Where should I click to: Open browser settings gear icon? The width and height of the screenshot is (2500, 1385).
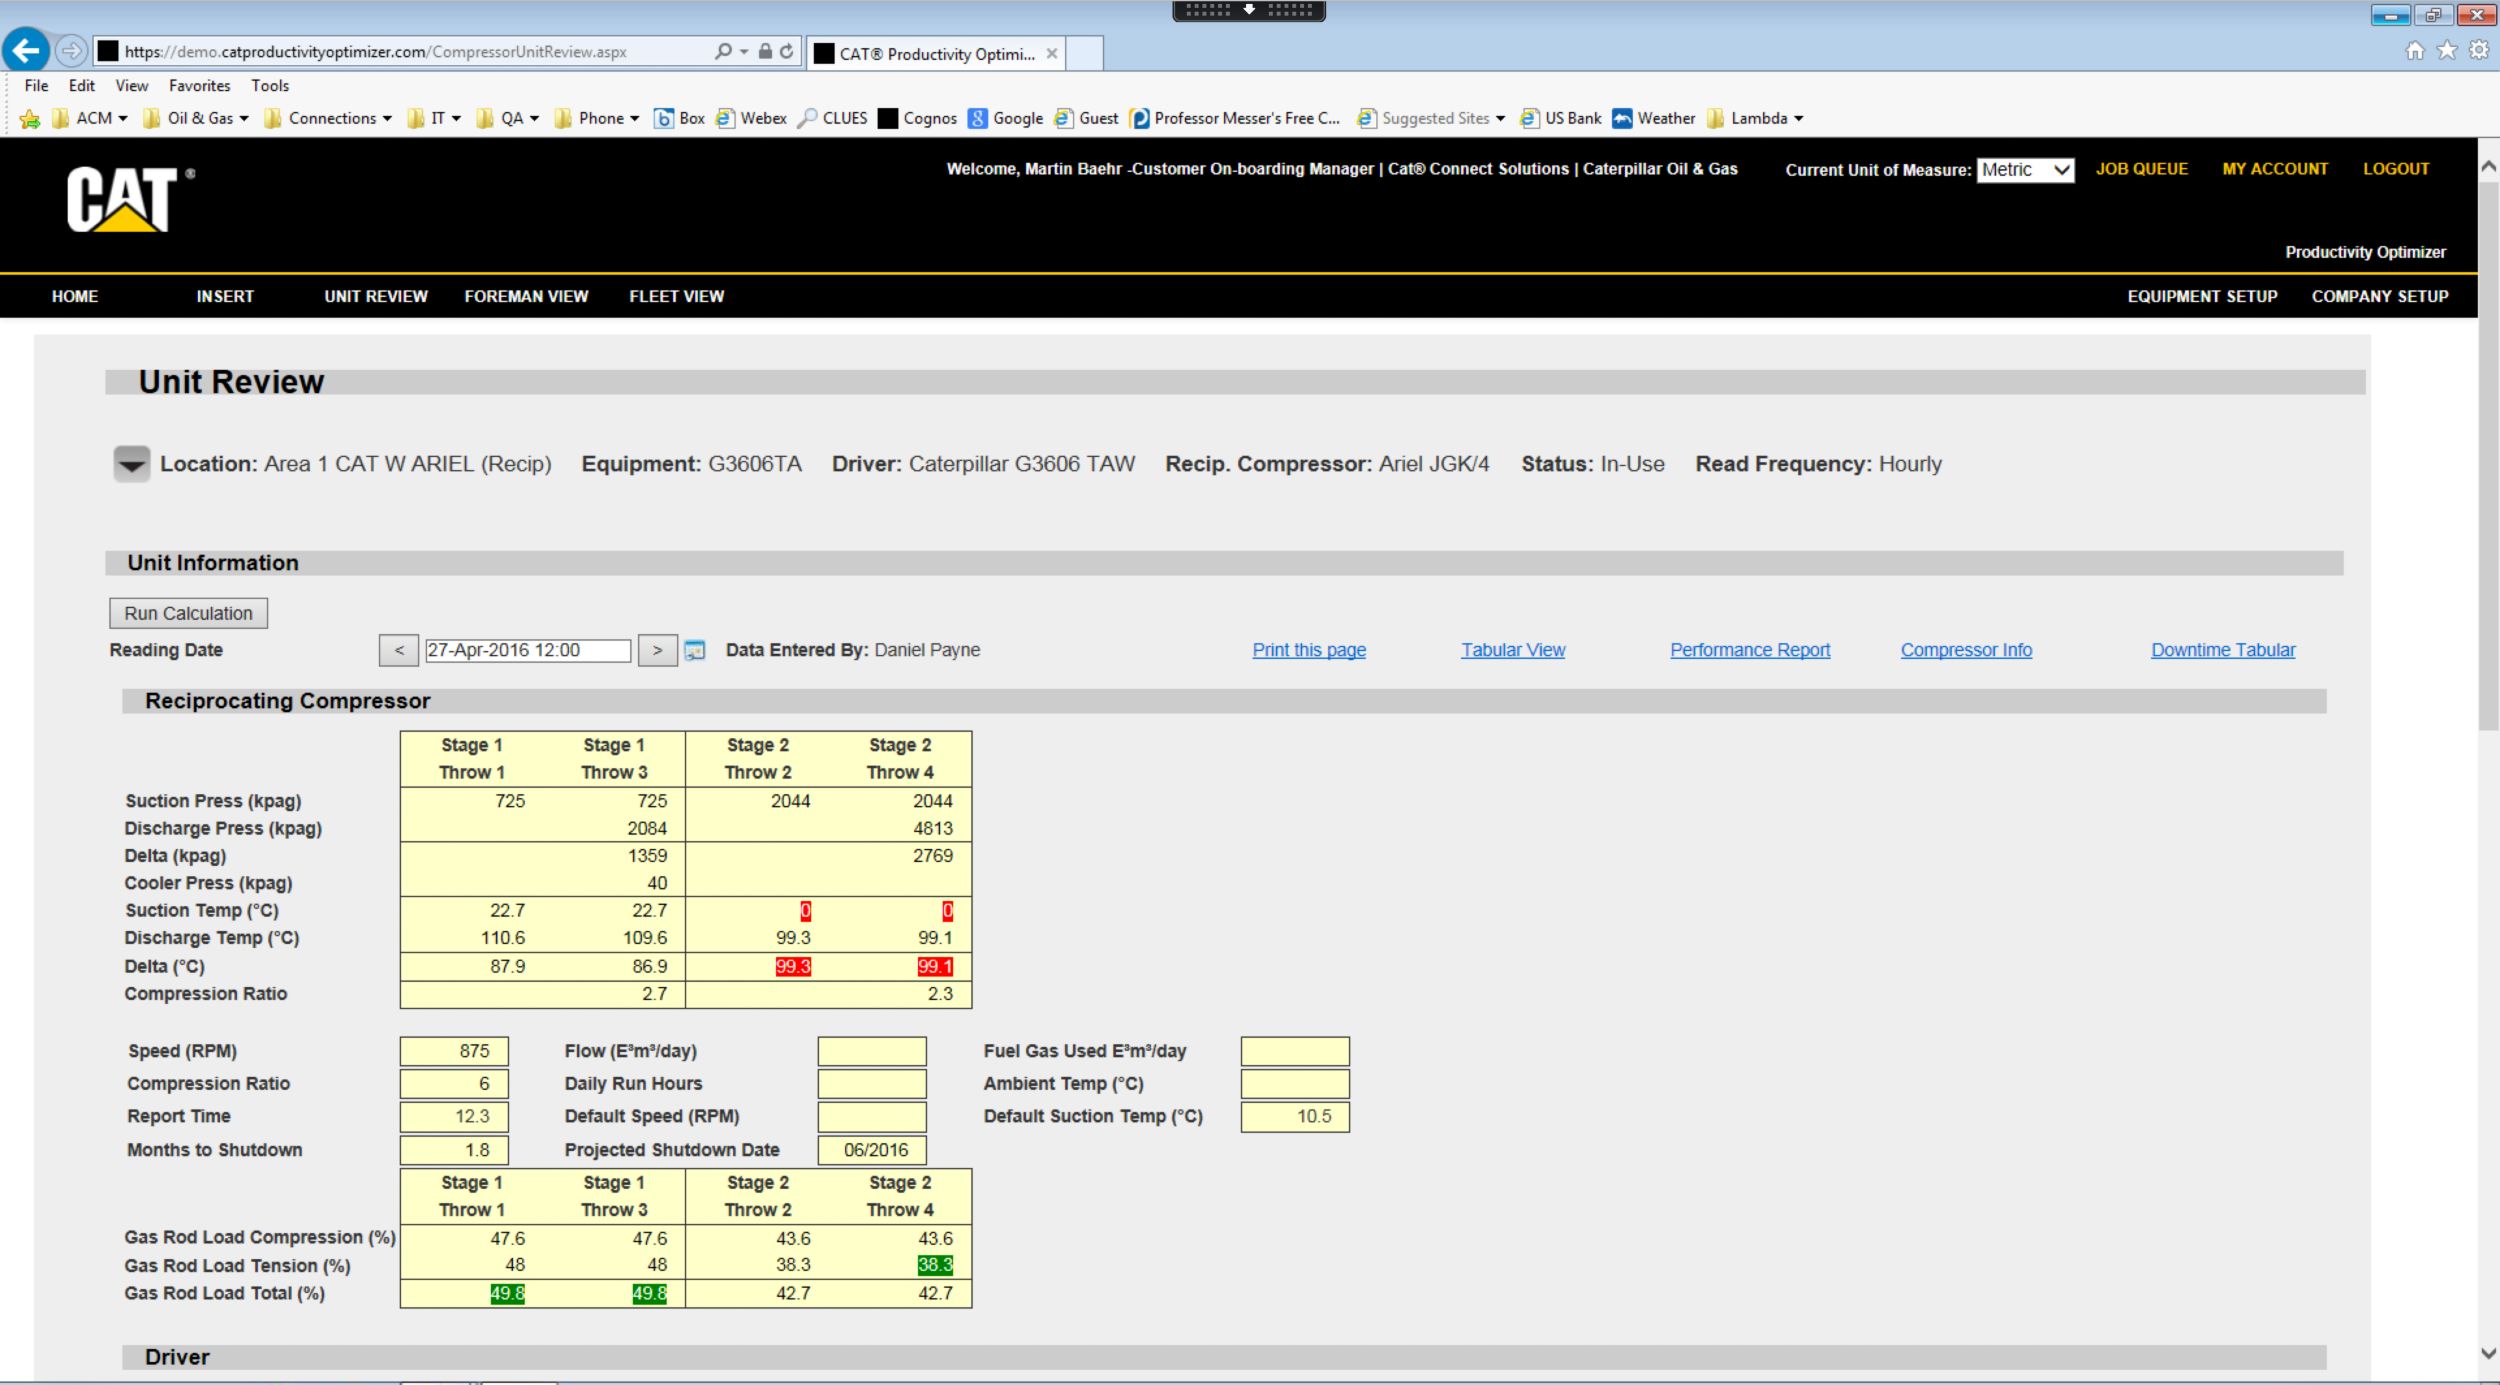[2479, 51]
